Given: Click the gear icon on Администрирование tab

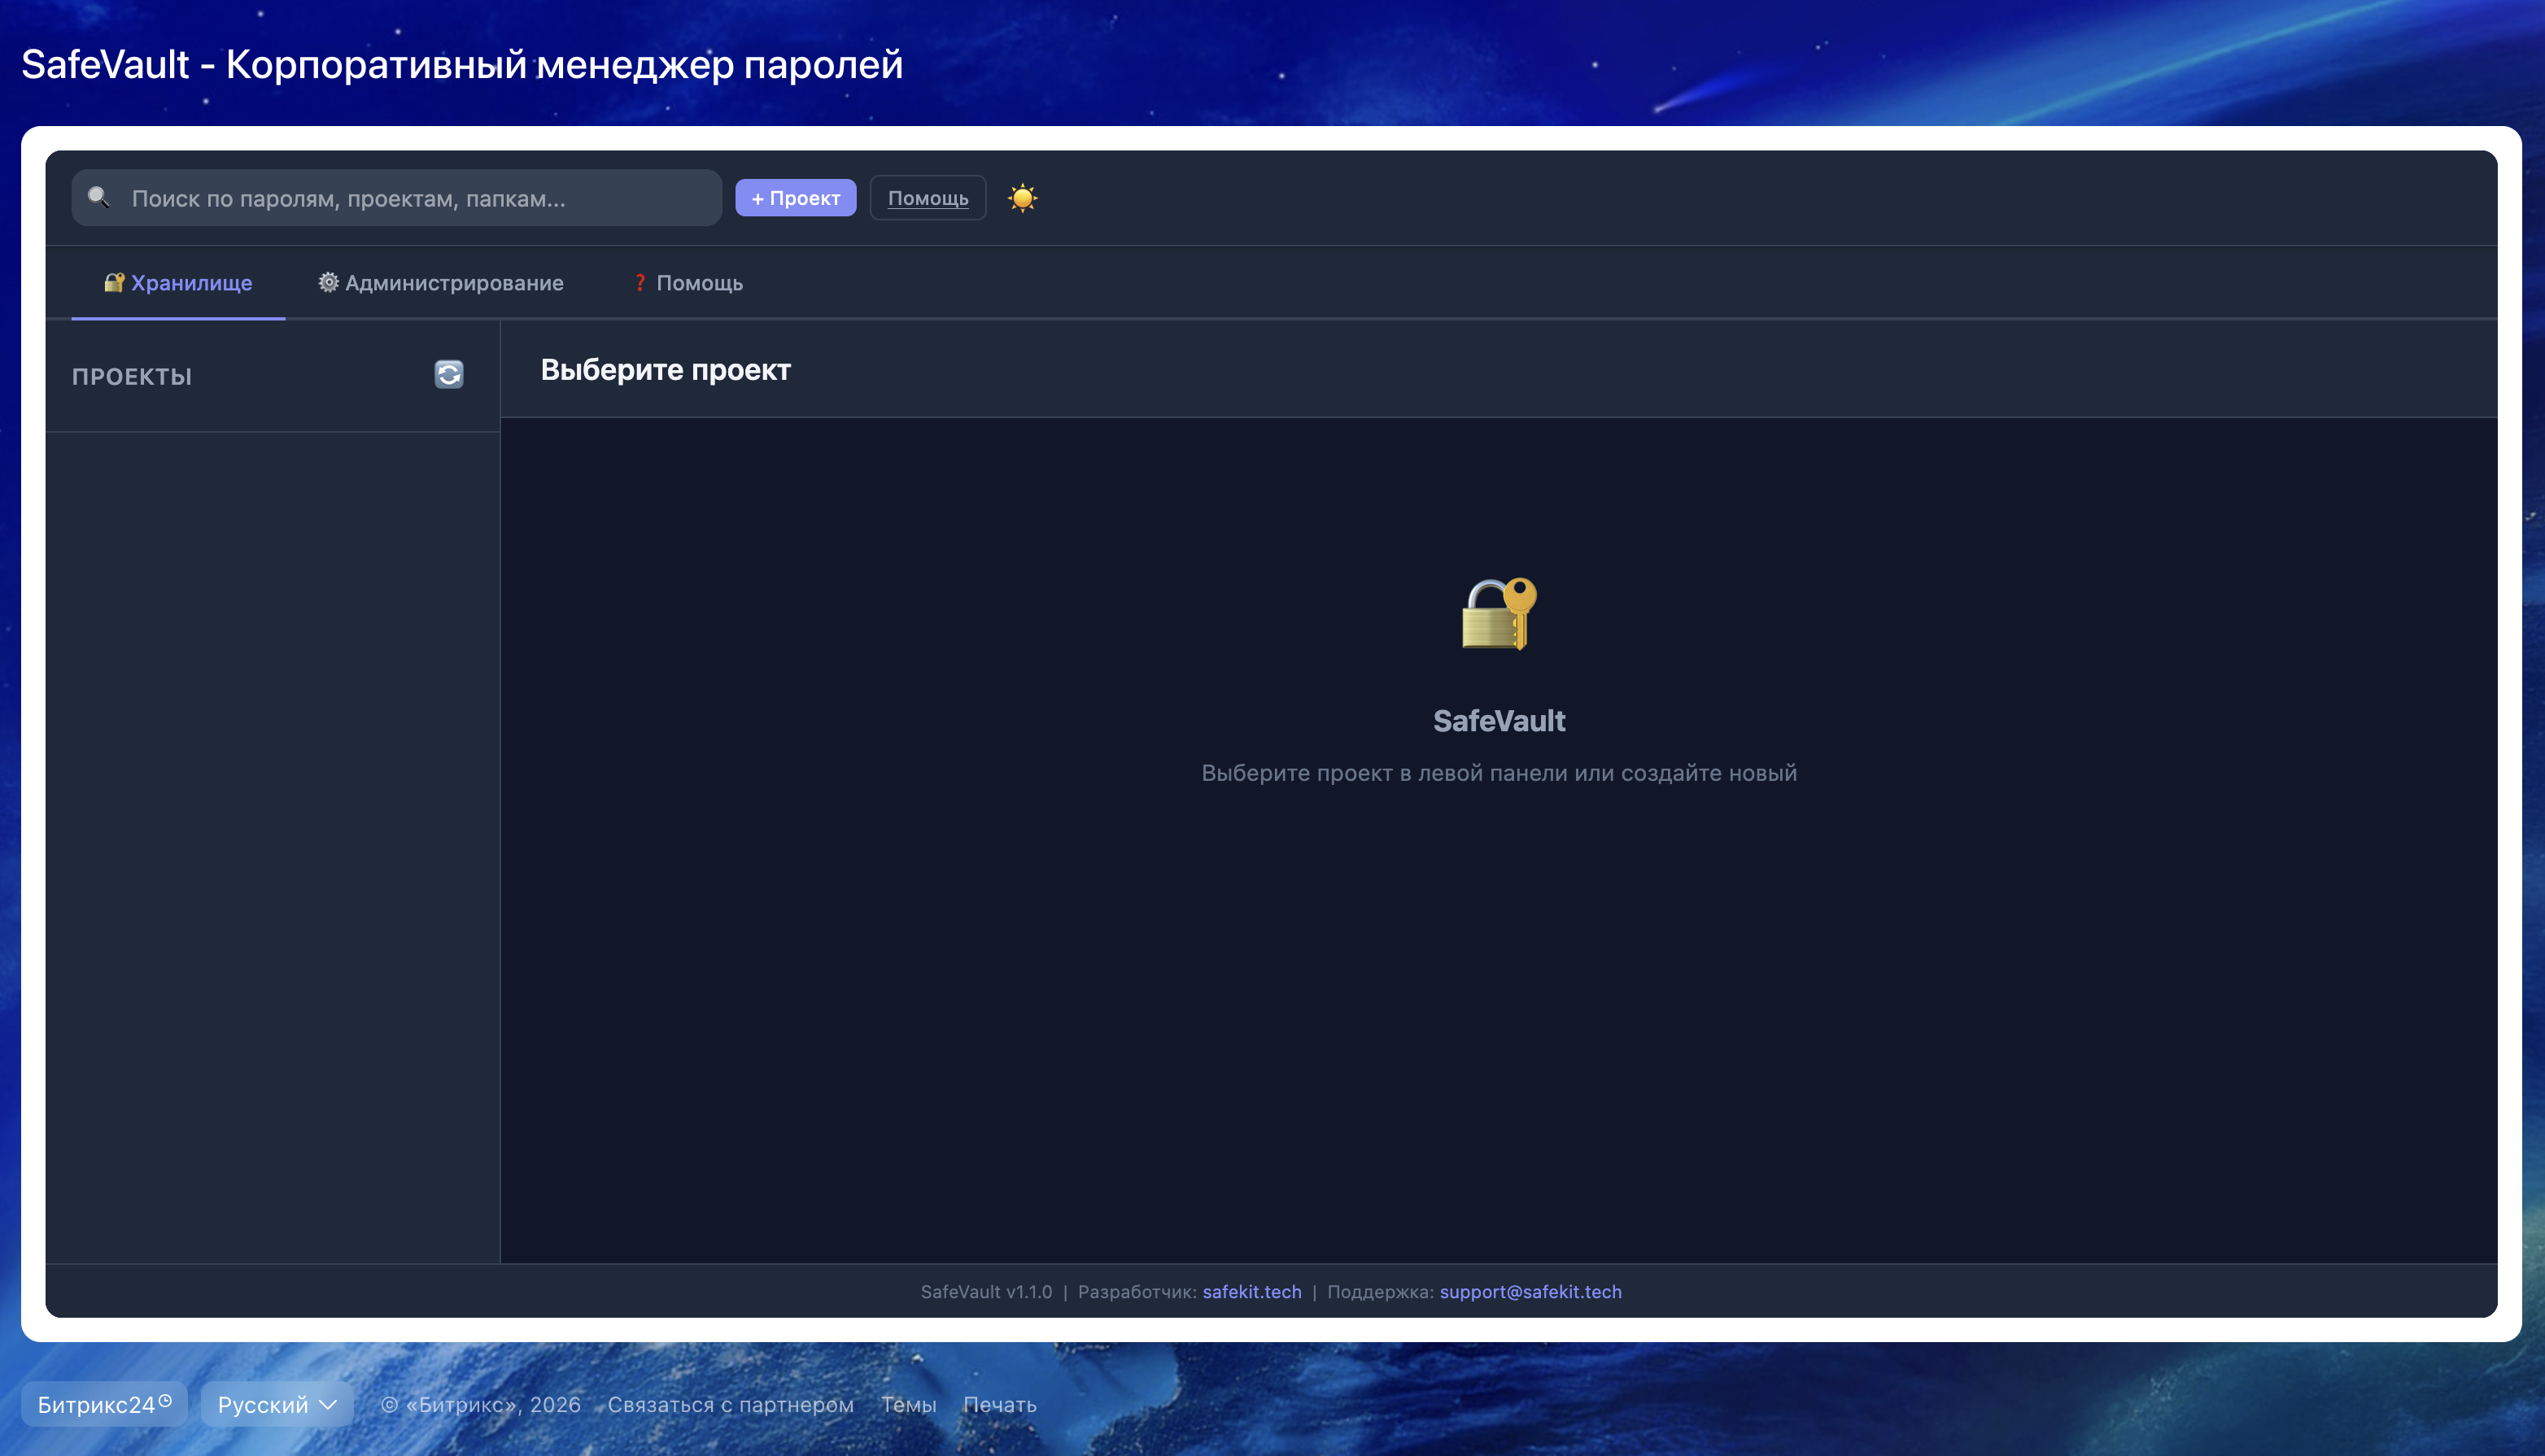Looking at the screenshot, I should [x=328, y=283].
